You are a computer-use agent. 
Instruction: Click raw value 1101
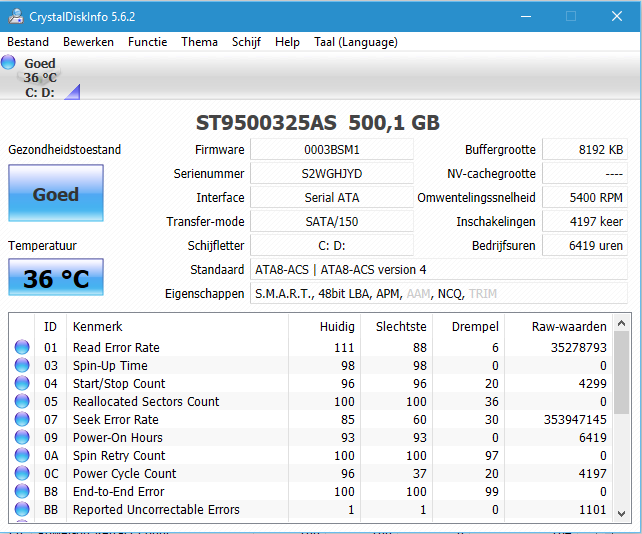pyautogui.click(x=592, y=509)
